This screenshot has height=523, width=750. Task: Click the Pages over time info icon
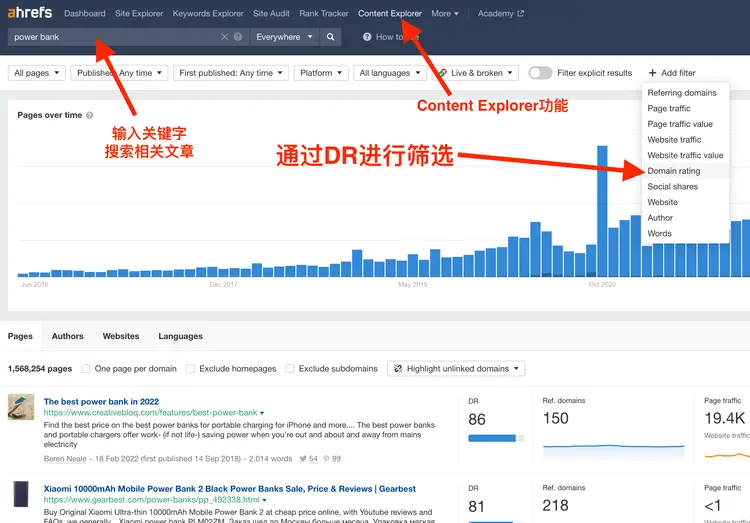click(90, 116)
